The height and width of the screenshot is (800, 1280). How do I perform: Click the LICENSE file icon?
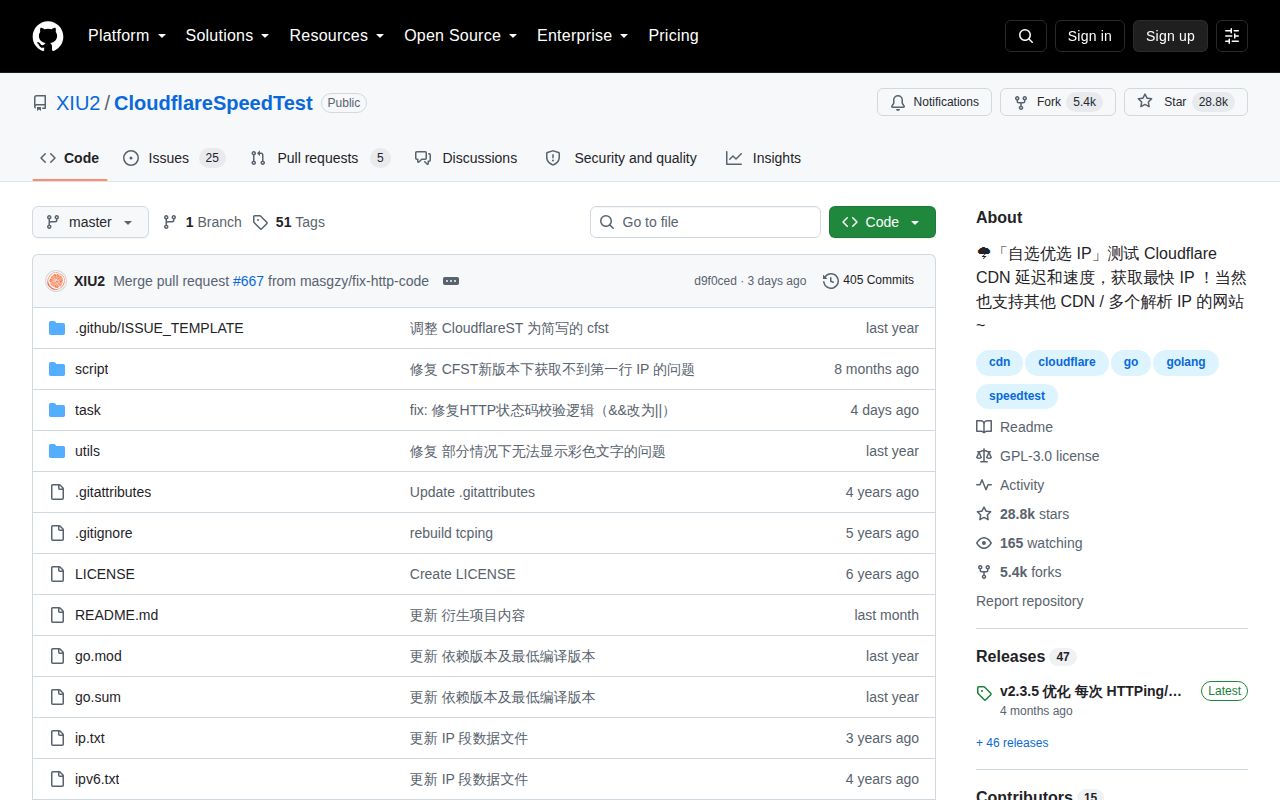point(57,574)
